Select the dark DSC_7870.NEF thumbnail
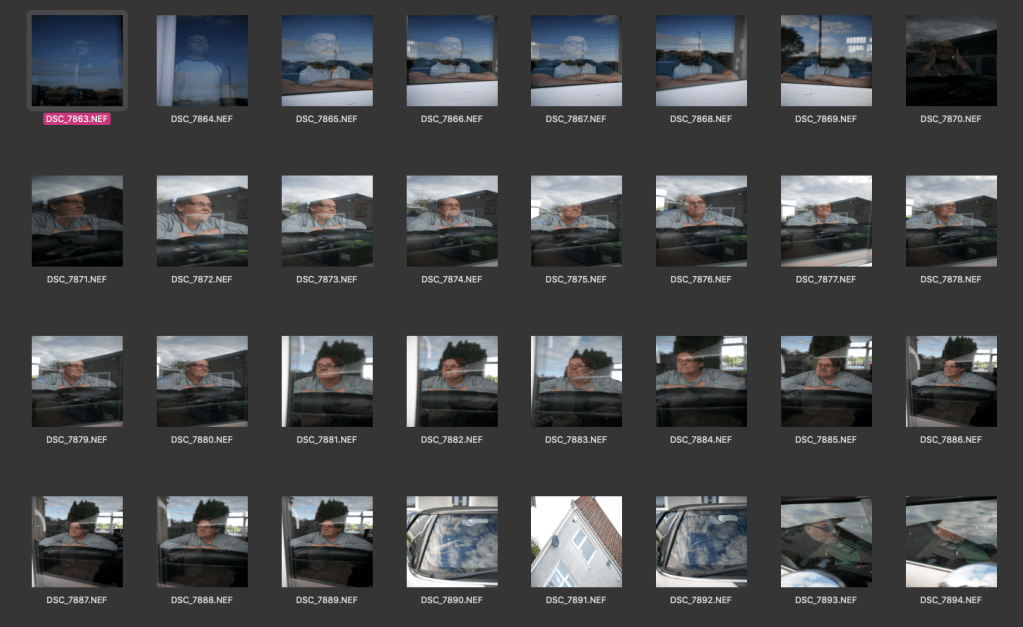The image size is (1023, 627). (x=951, y=60)
